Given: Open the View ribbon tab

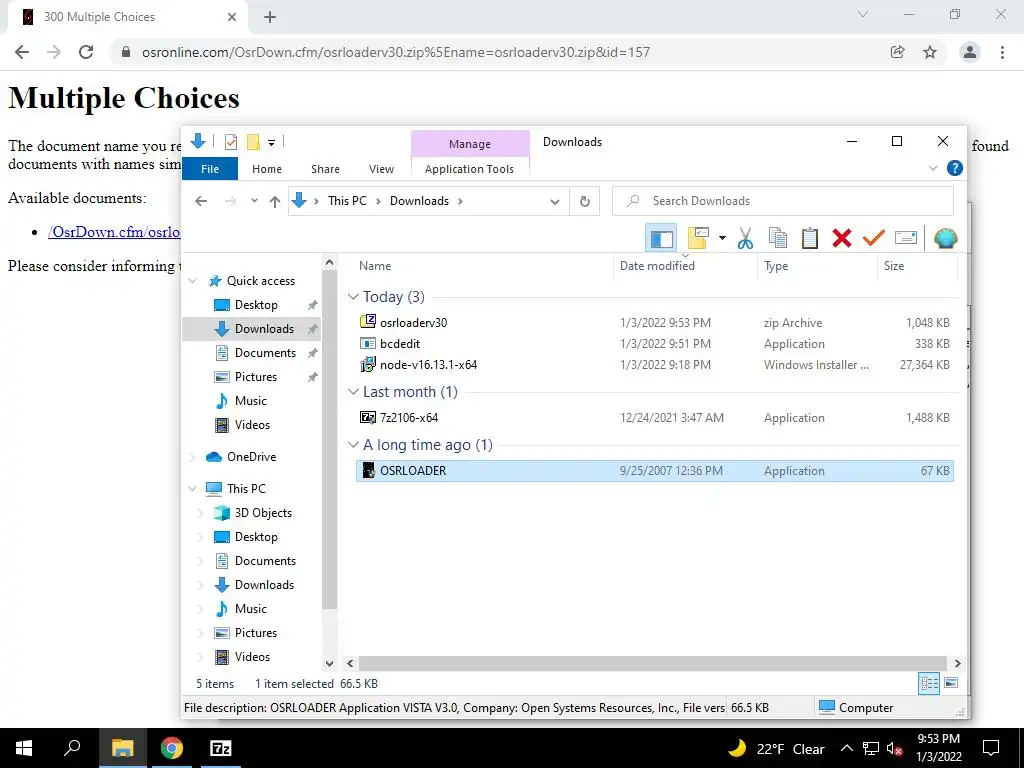Looking at the screenshot, I should tap(381, 169).
